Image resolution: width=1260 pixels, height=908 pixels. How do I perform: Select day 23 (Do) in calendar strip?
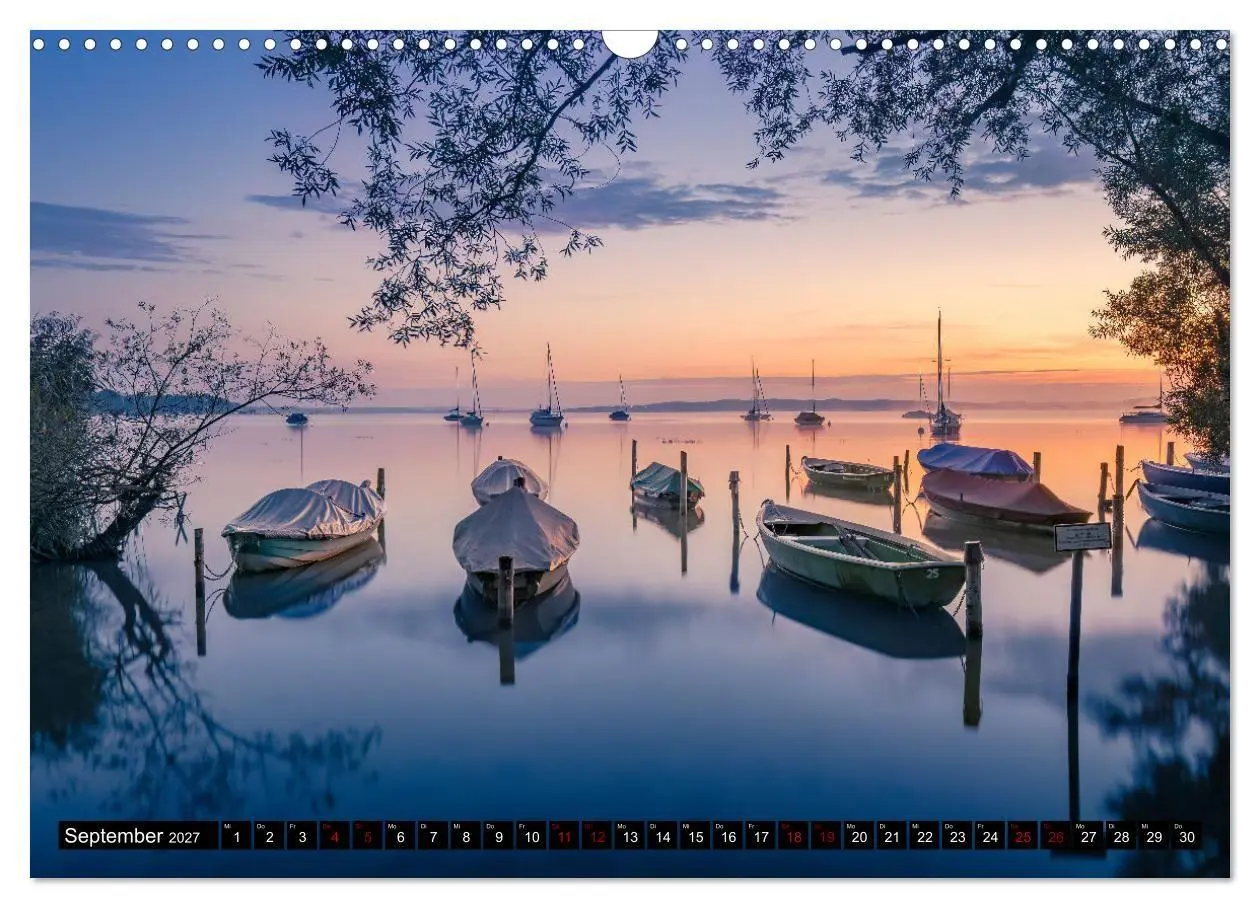[957, 836]
